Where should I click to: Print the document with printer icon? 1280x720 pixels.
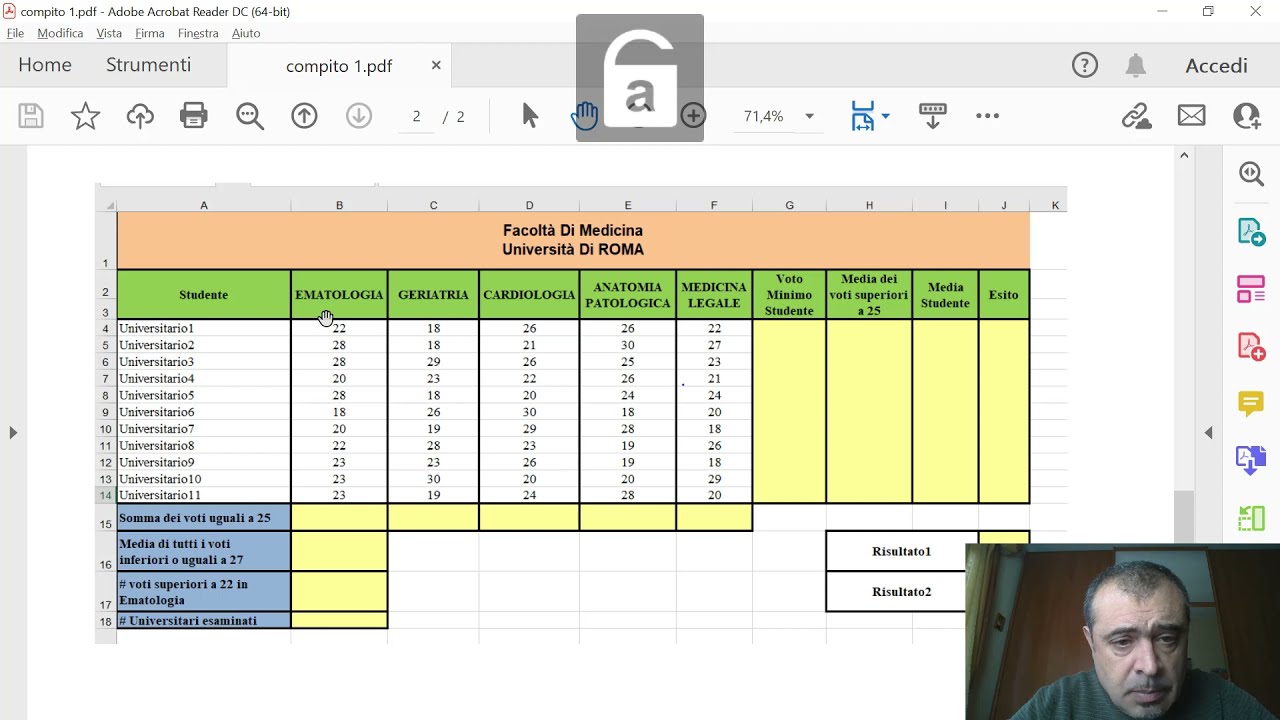point(194,116)
